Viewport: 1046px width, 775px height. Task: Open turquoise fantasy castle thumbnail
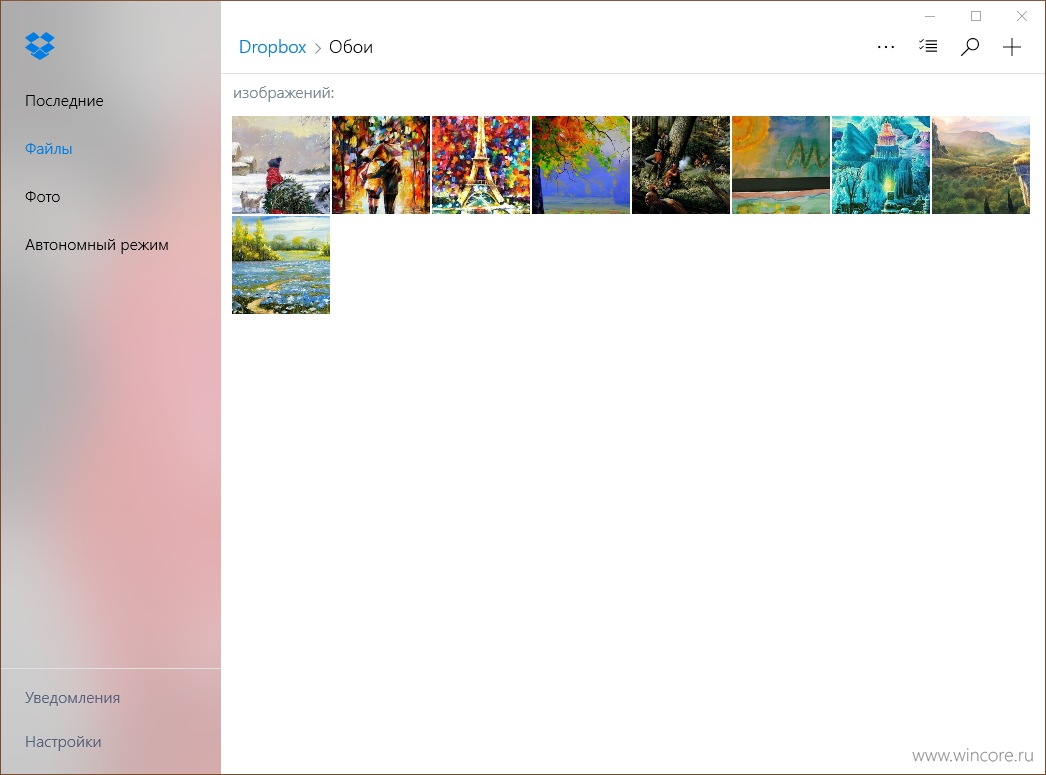[x=881, y=165]
